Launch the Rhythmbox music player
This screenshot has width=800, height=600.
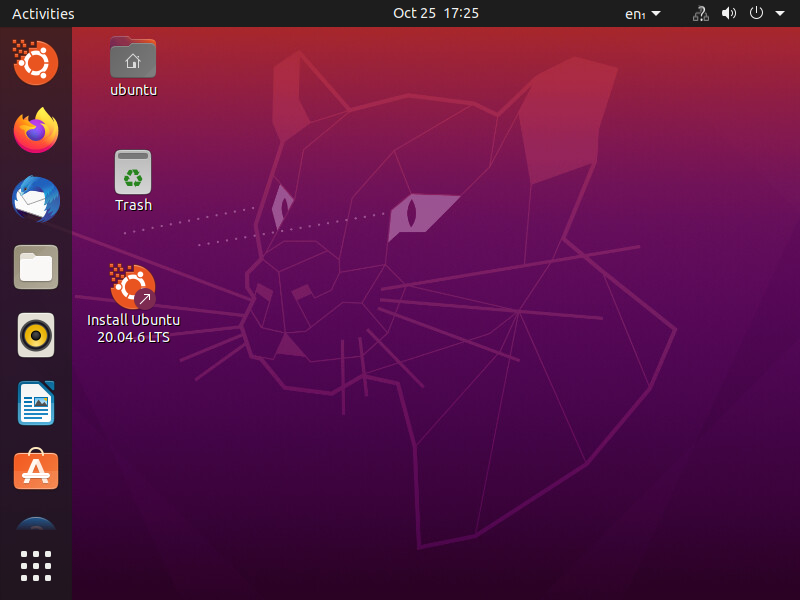point(35,335)
